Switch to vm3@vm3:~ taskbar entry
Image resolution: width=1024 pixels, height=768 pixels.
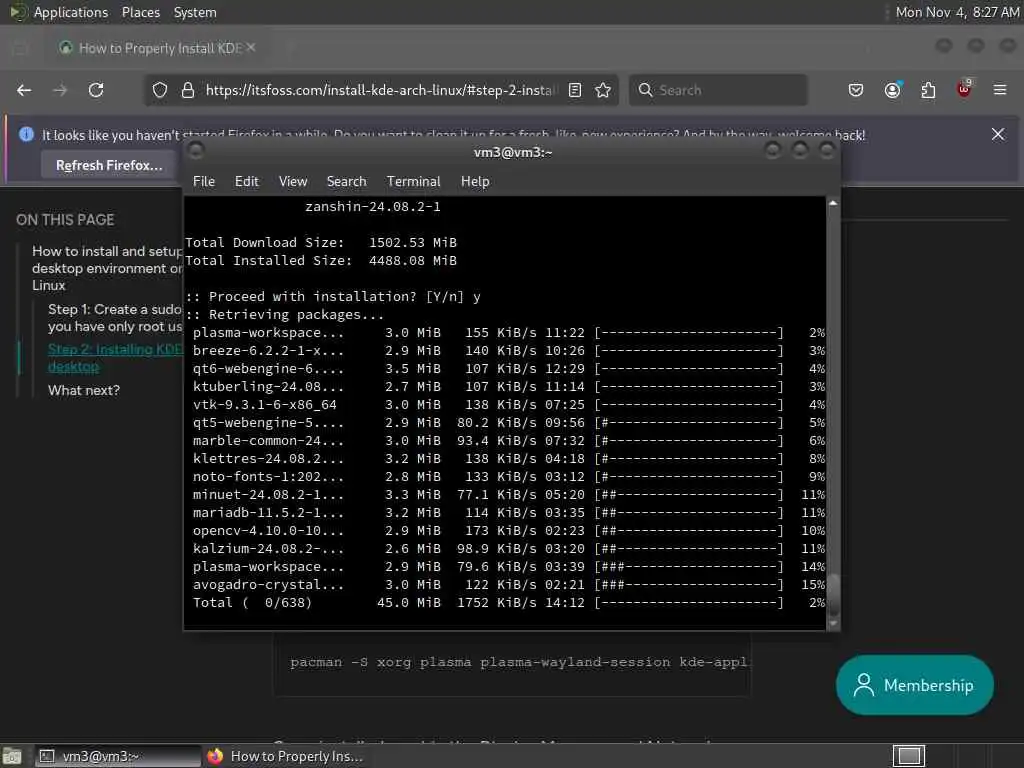(x=116, y=756)
